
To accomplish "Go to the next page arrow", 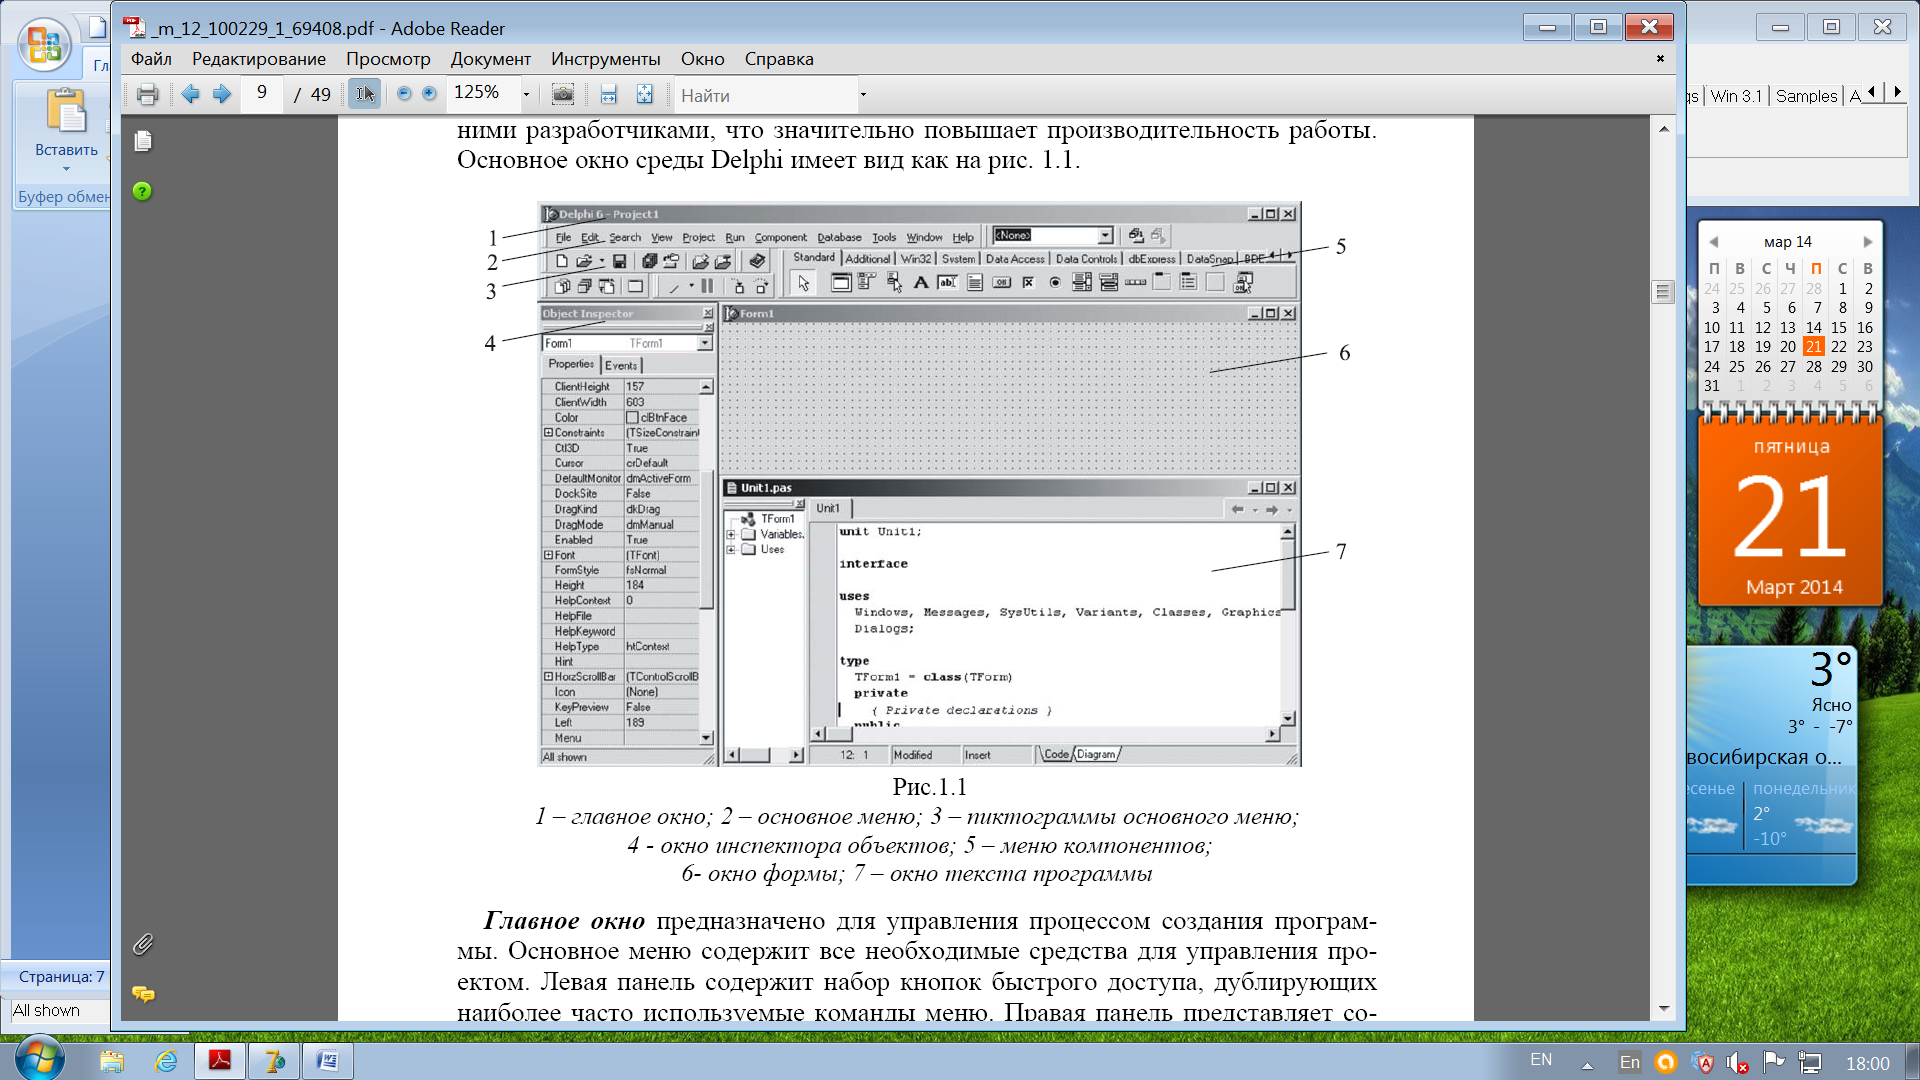I will (x=222, y=94).
